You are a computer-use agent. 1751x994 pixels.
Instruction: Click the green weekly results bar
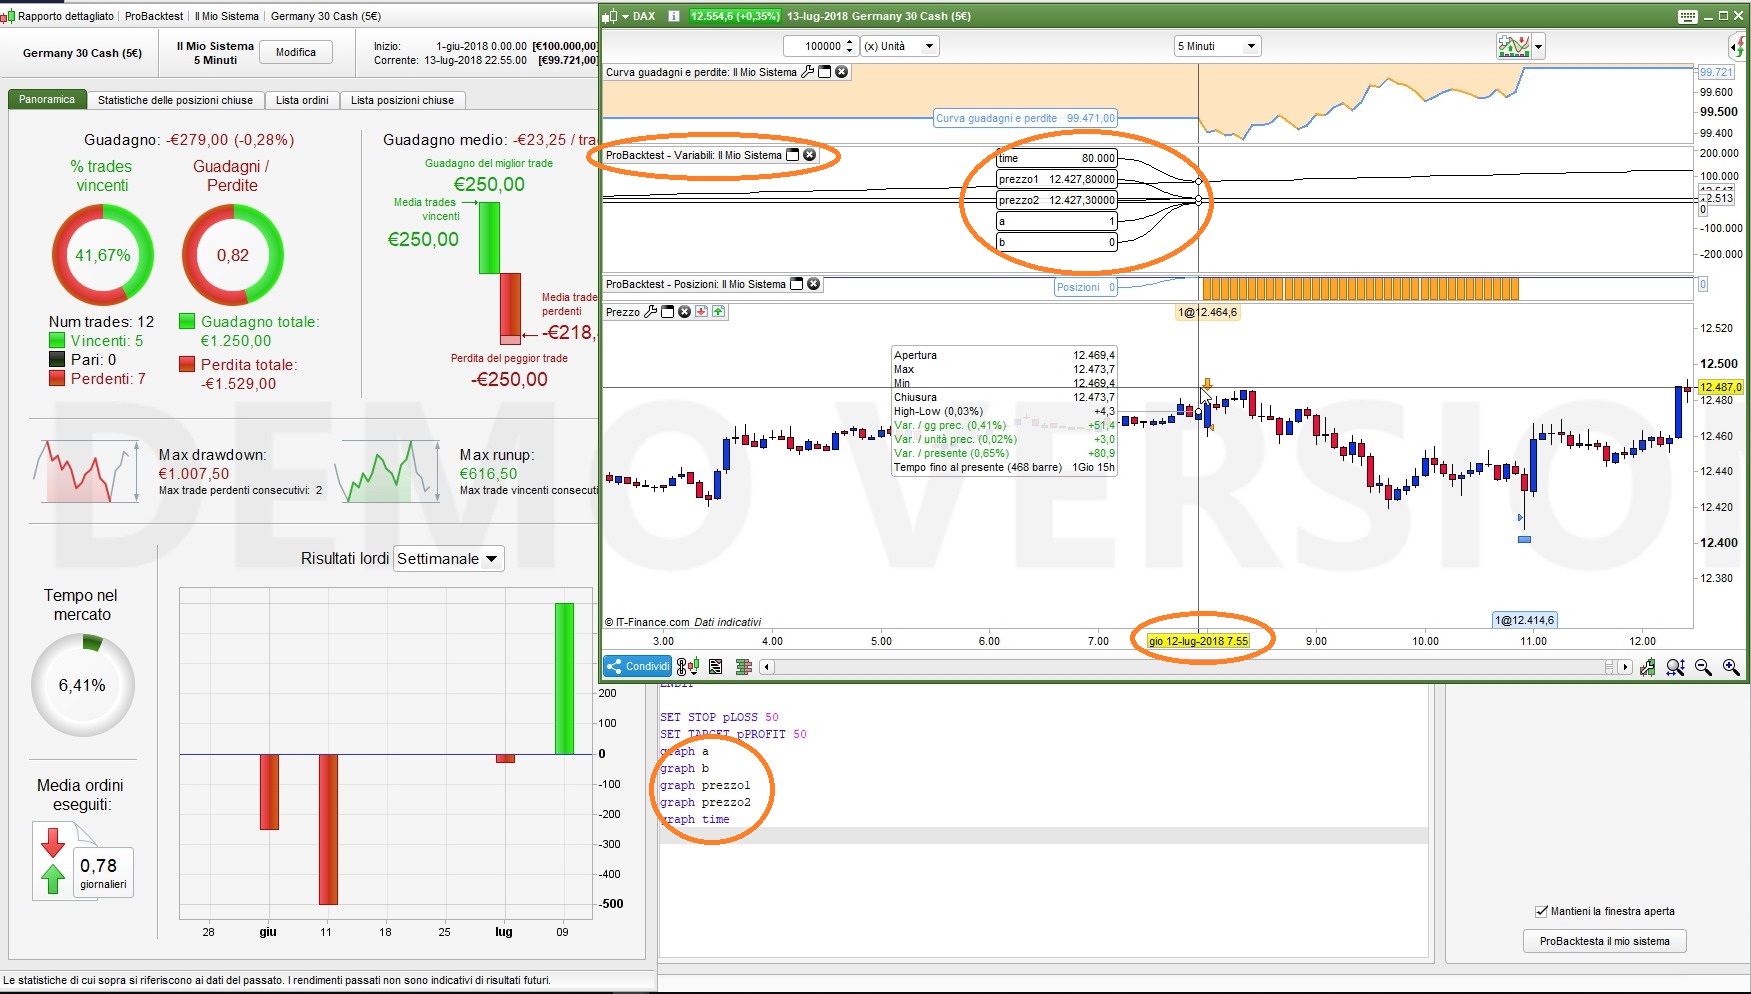pyautogui.click(x=564, y=678)
